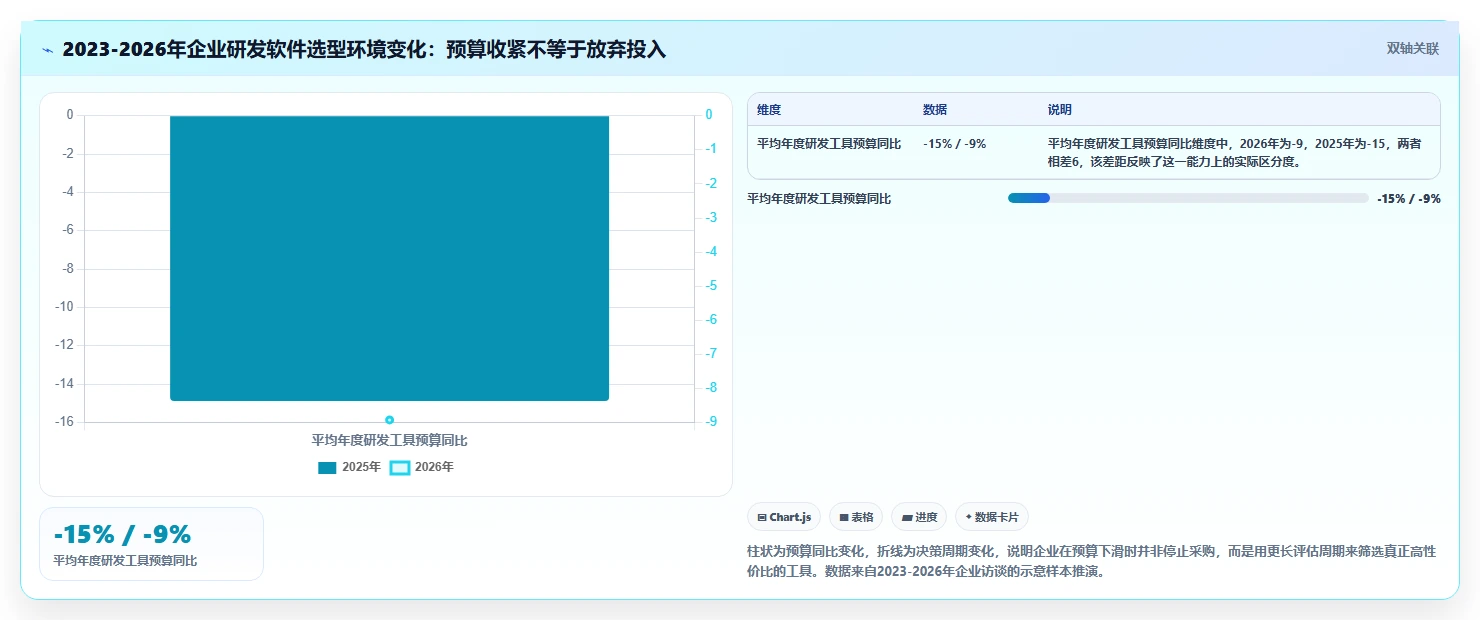The height and width of the screenshot is (620, 1480).
Task: Click the 维度 column header
Action: [769, 109]
